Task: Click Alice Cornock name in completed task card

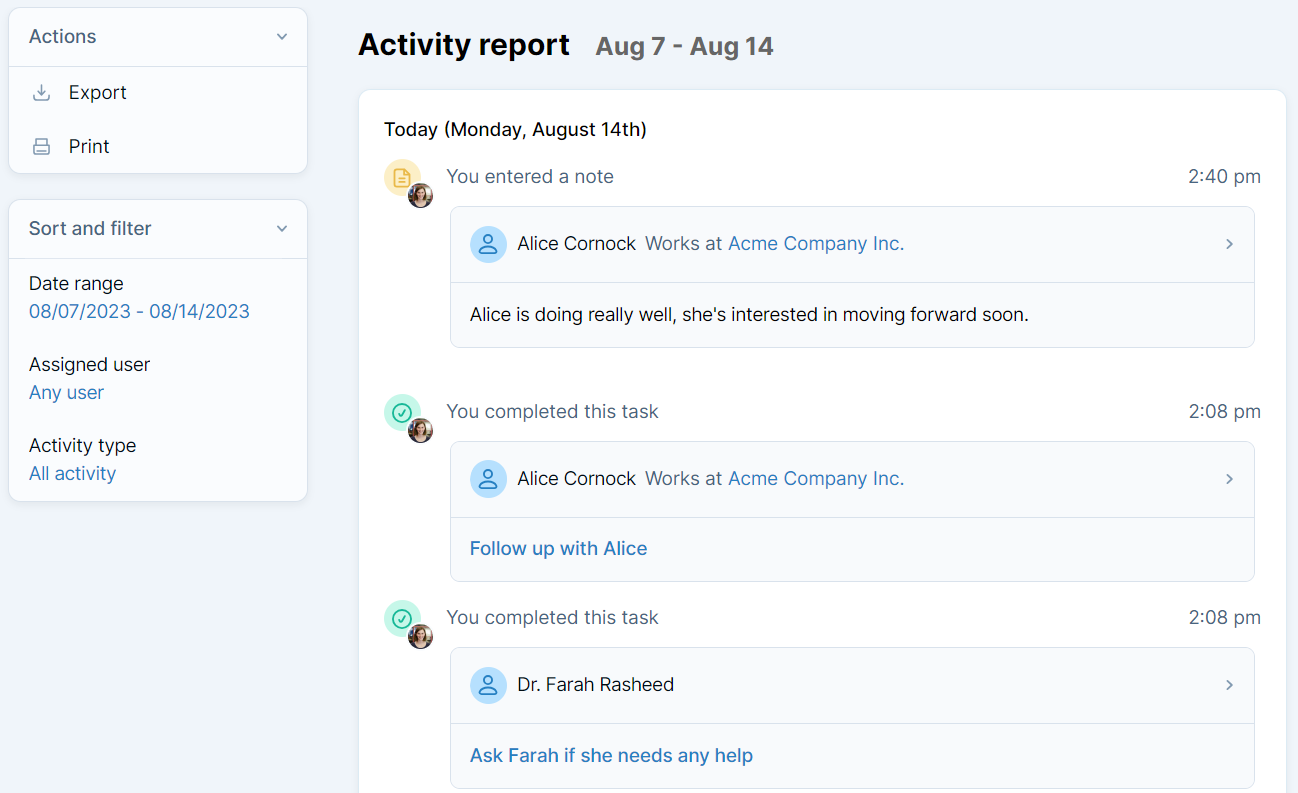Action: 576,479
